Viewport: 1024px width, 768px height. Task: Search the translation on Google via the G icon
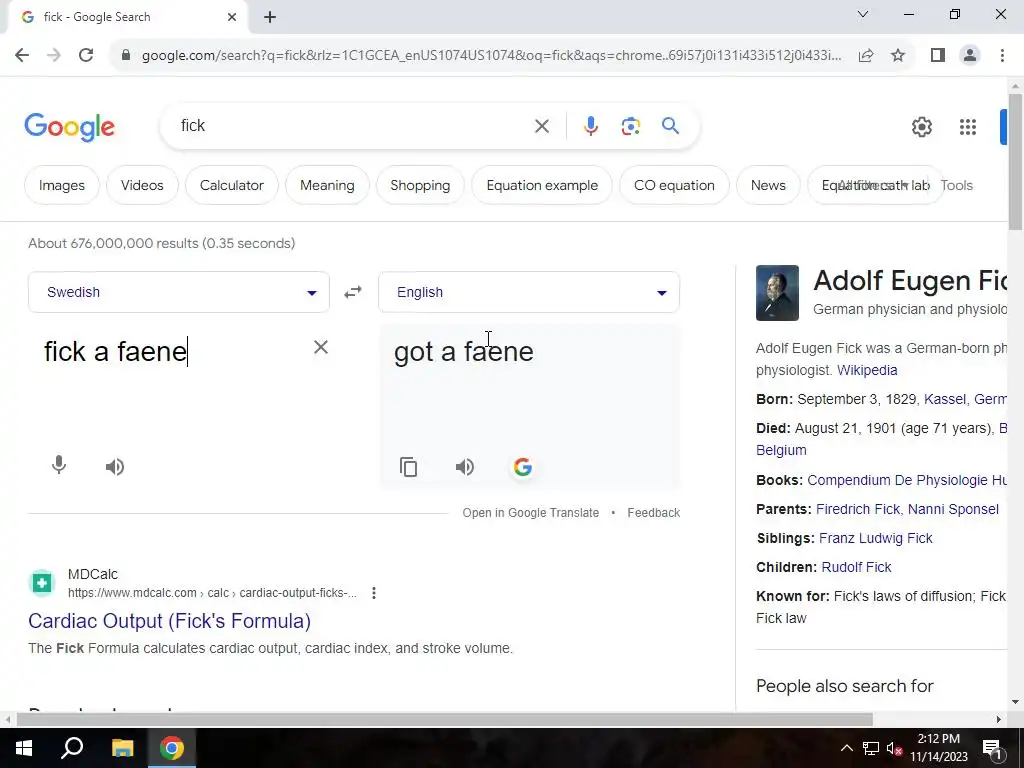pyautogui.click(x=522, y=467)
